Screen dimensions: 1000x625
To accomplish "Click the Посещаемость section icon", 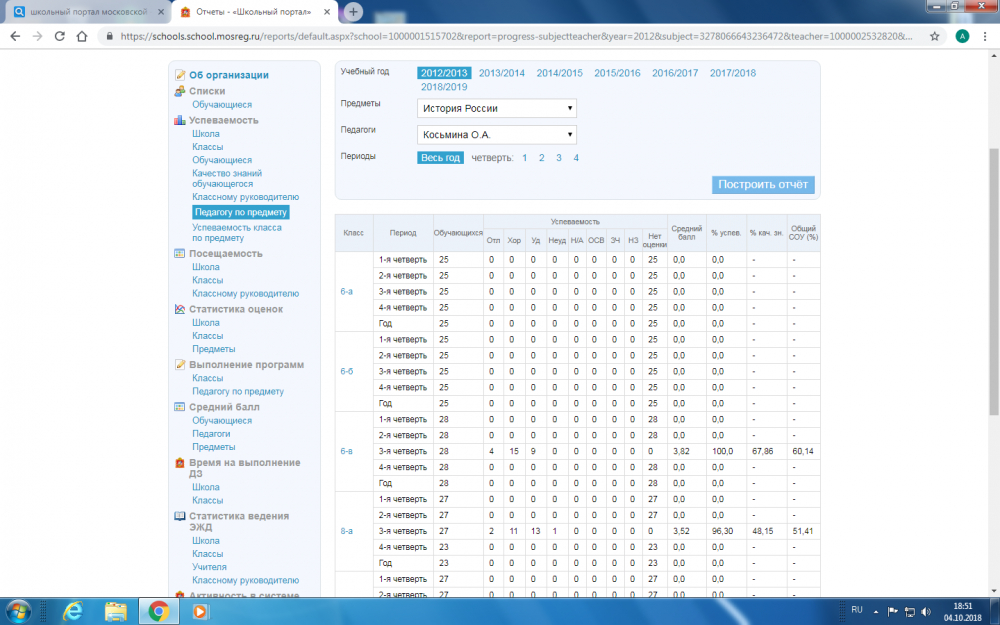I will pos(180,253).
